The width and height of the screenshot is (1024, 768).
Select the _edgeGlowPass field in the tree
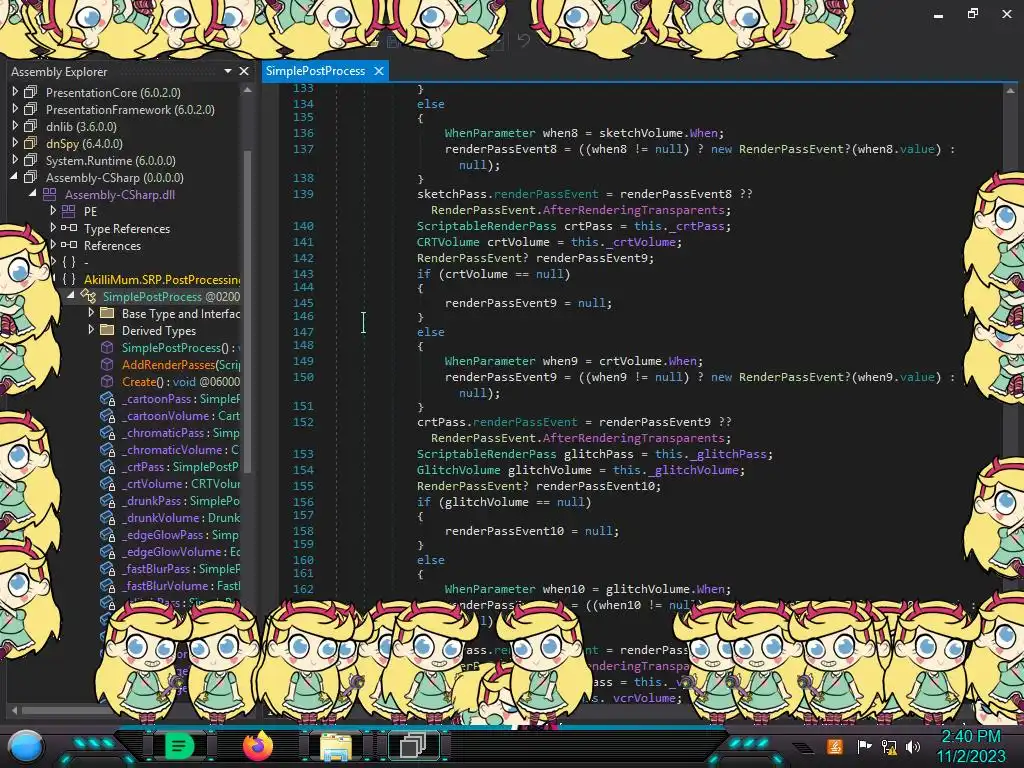(180, 535)
